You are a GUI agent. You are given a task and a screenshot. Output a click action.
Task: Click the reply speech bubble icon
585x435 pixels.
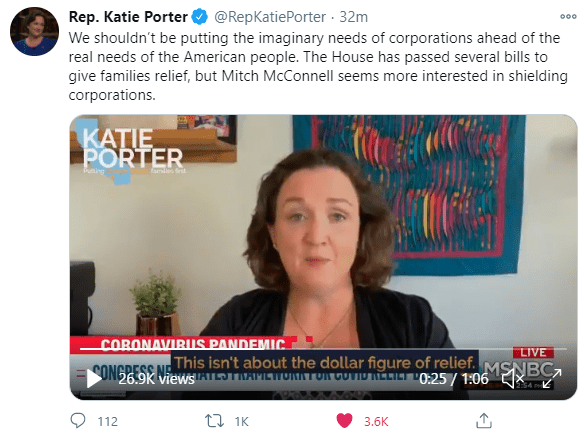pos(78,420)
